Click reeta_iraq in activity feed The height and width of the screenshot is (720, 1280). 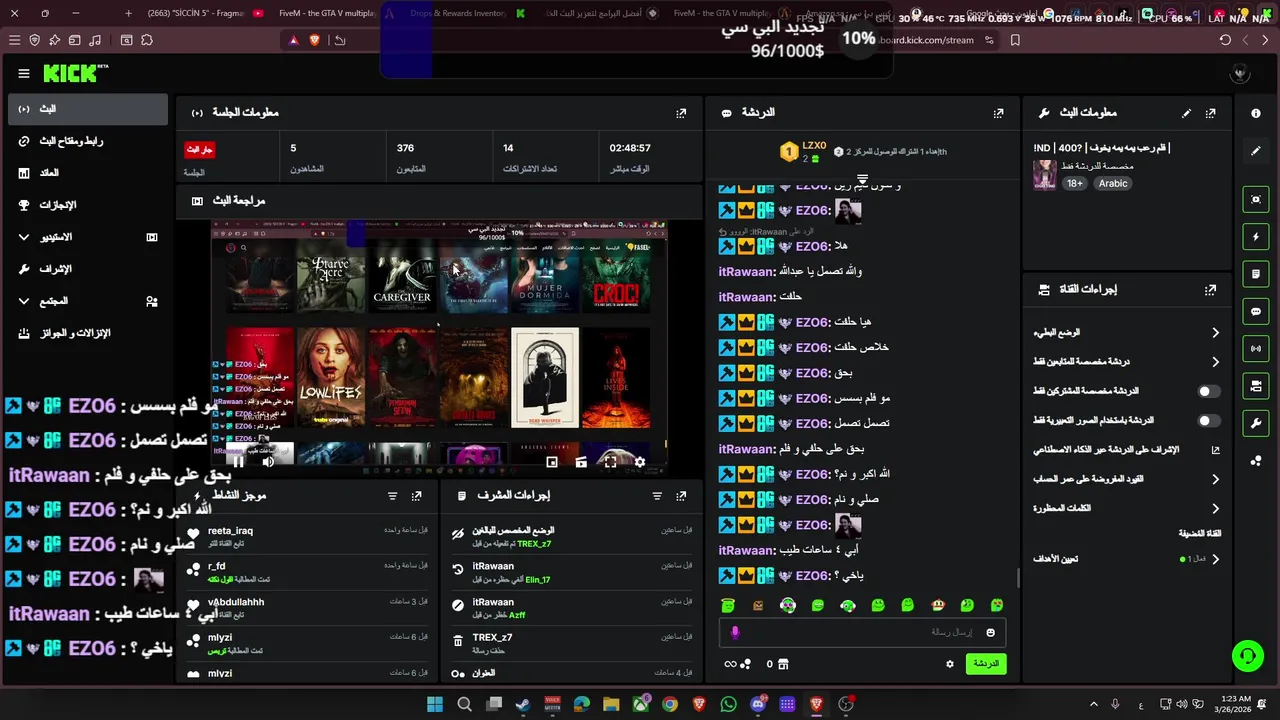(230, 531)
